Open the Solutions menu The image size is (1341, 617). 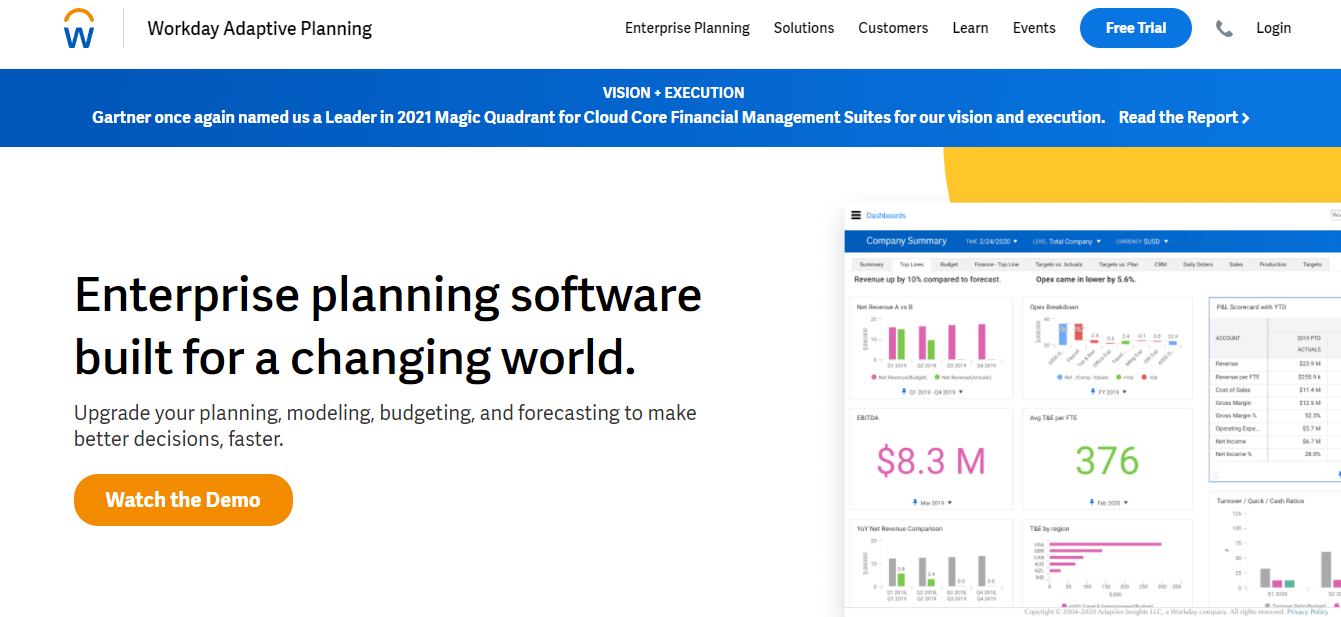coord(804,28)
